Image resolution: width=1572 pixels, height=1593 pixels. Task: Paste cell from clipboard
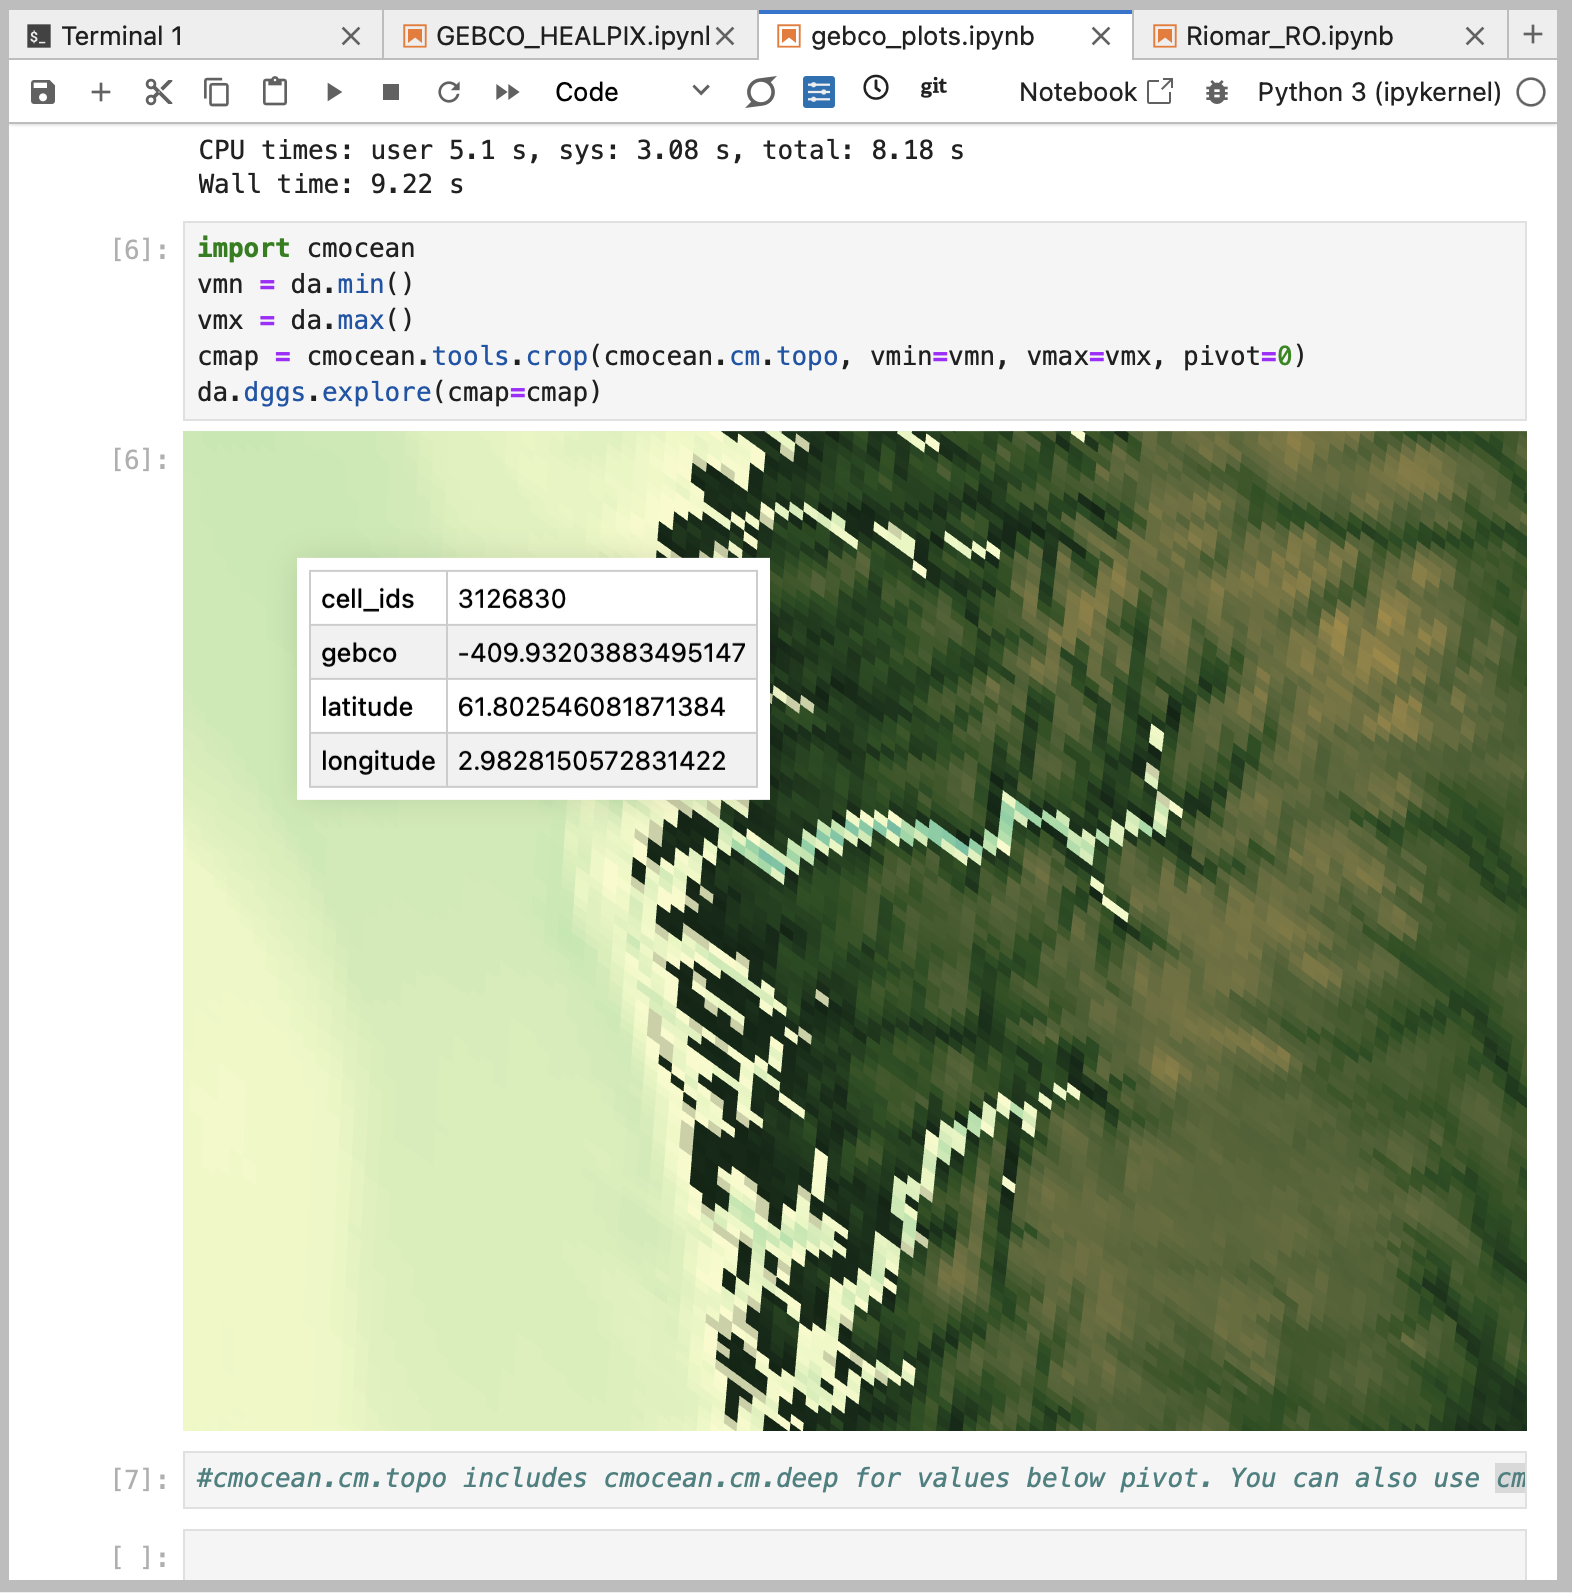[275, 92]
